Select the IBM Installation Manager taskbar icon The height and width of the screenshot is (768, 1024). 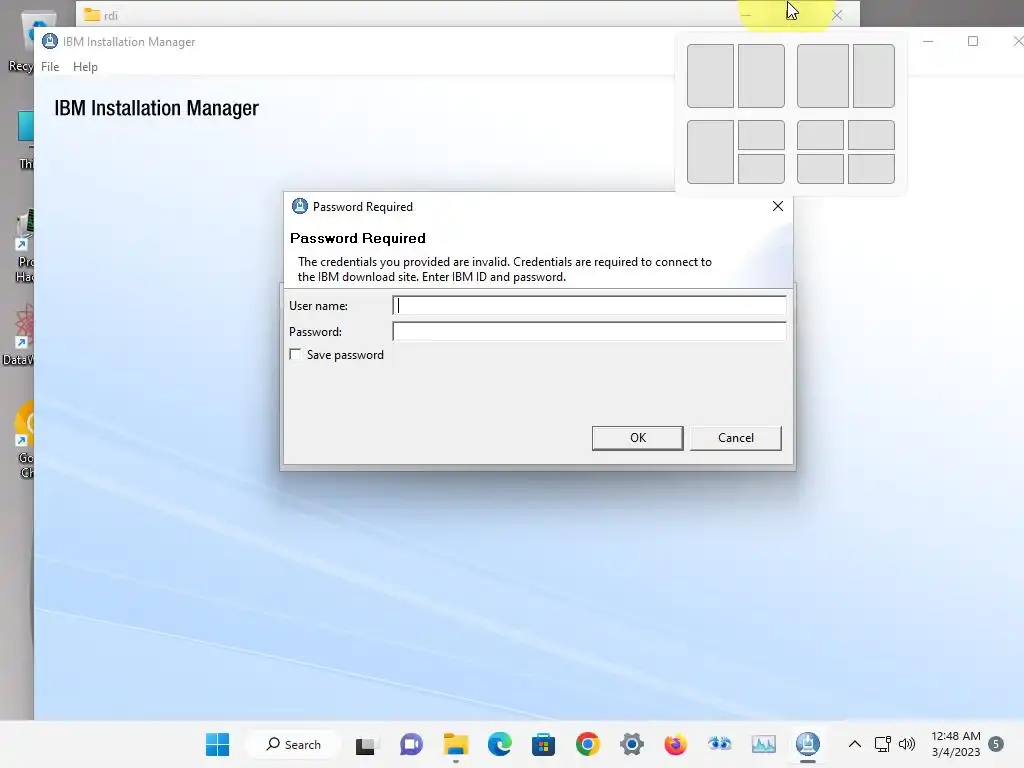pyautogui.click(x=808, y=744)
